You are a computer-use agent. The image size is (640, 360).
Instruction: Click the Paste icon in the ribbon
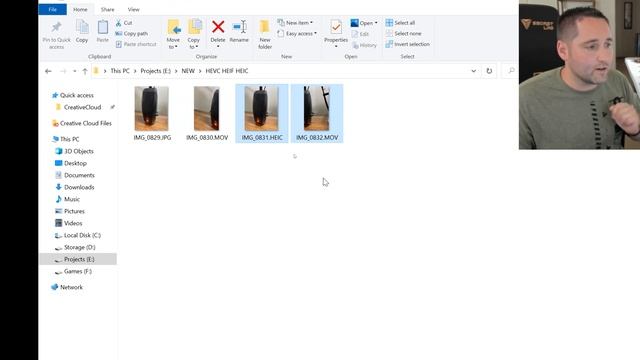coord(103,28)
